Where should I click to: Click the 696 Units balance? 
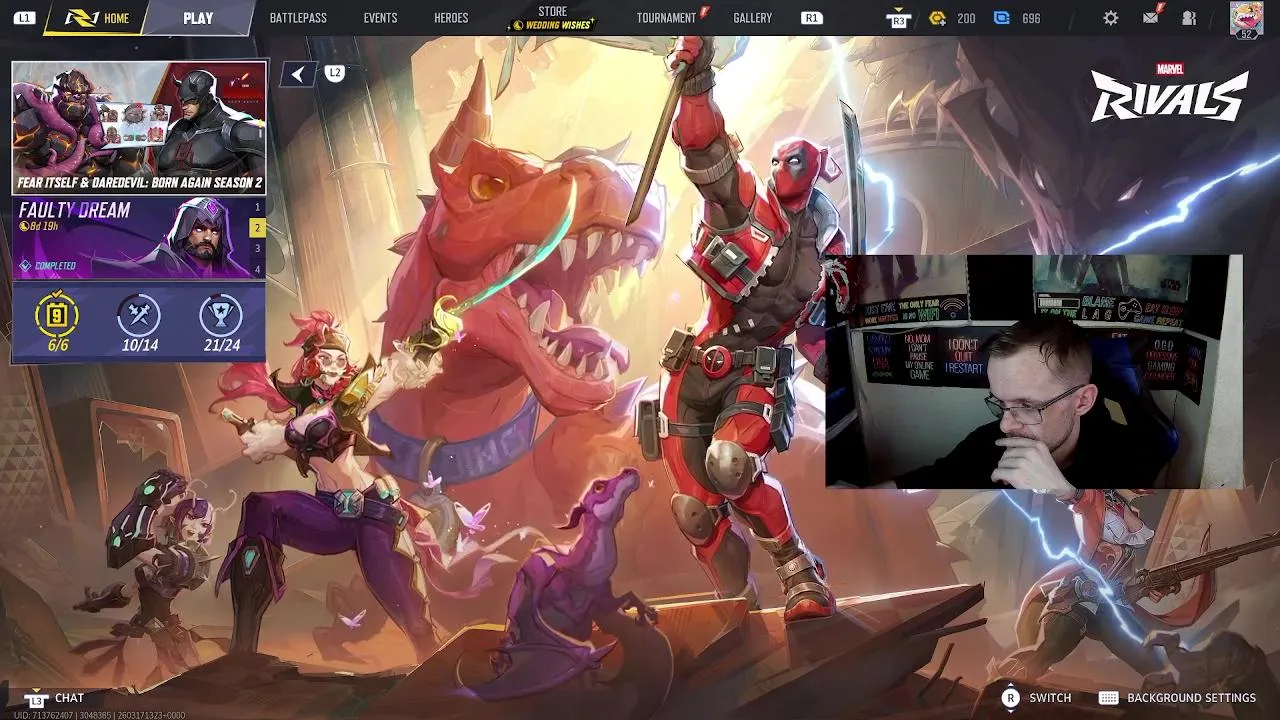[x=1031, y=18]
